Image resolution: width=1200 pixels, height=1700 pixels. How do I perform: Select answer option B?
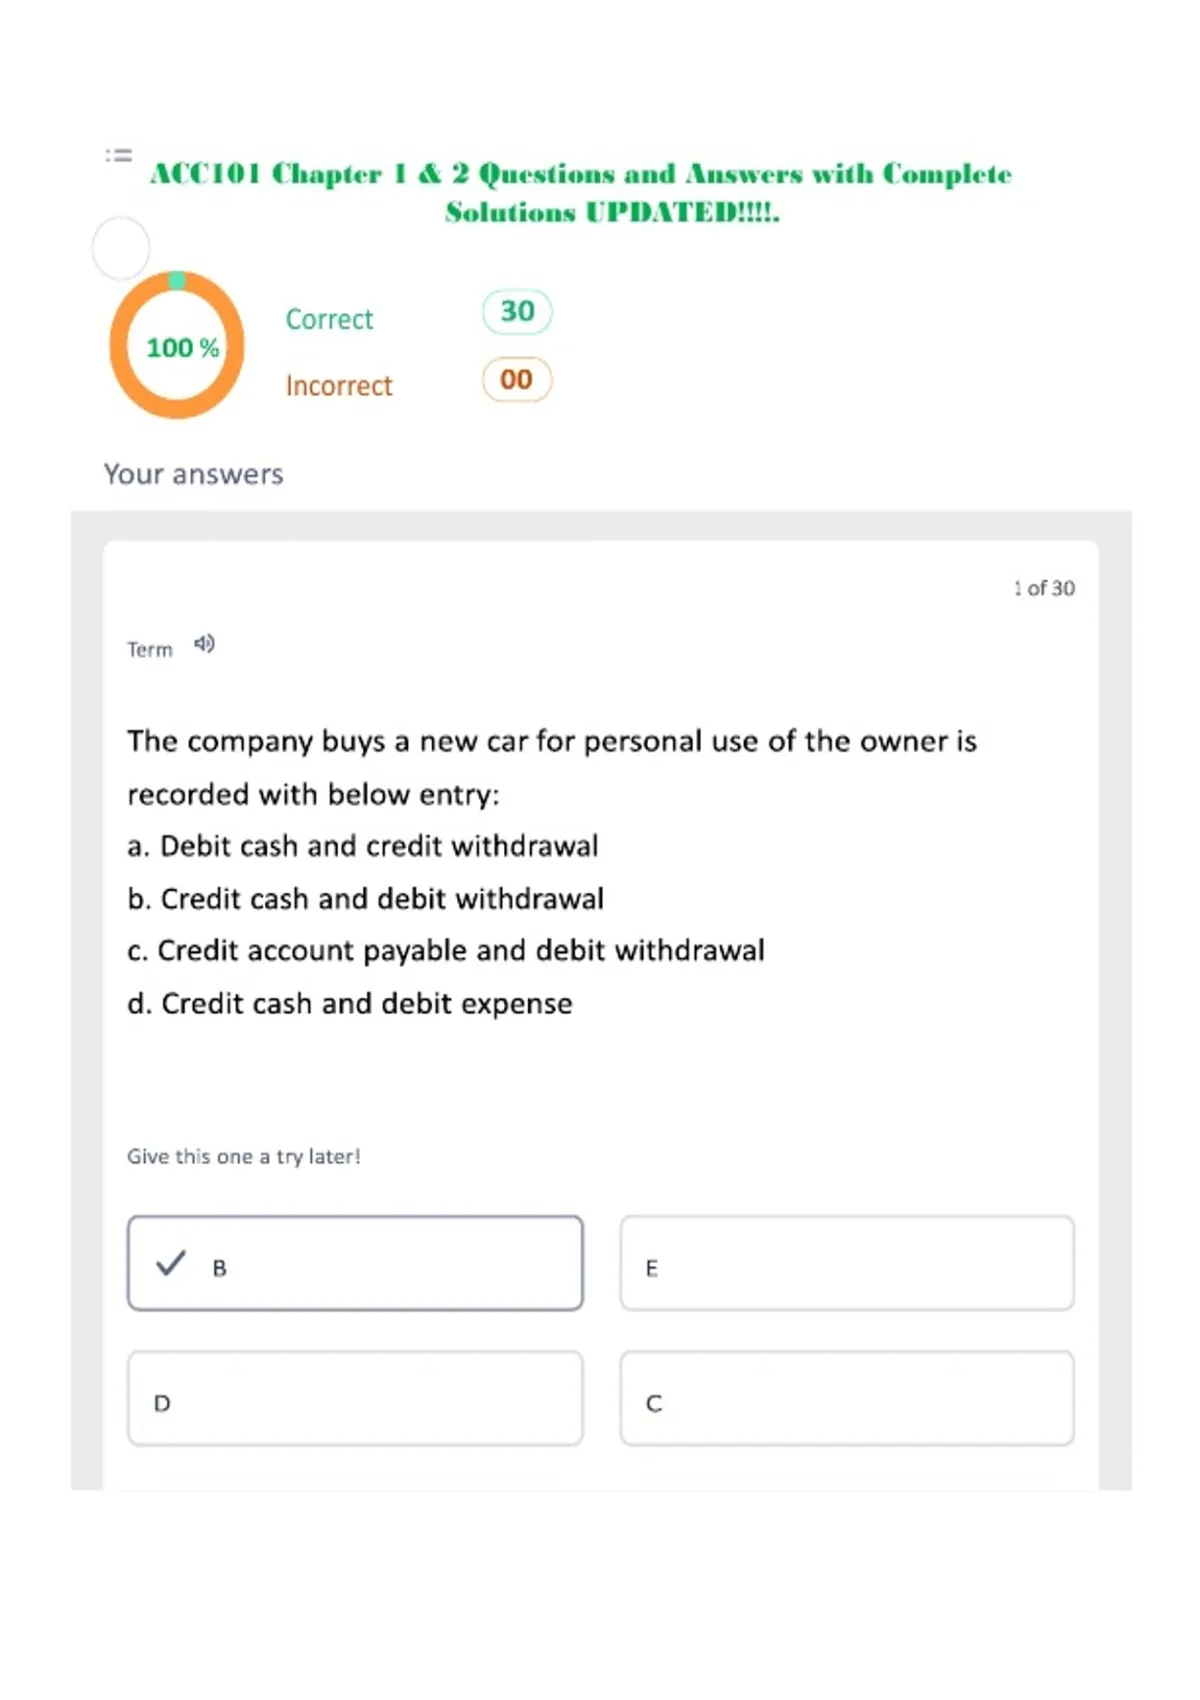click(x=355, y=1263)
